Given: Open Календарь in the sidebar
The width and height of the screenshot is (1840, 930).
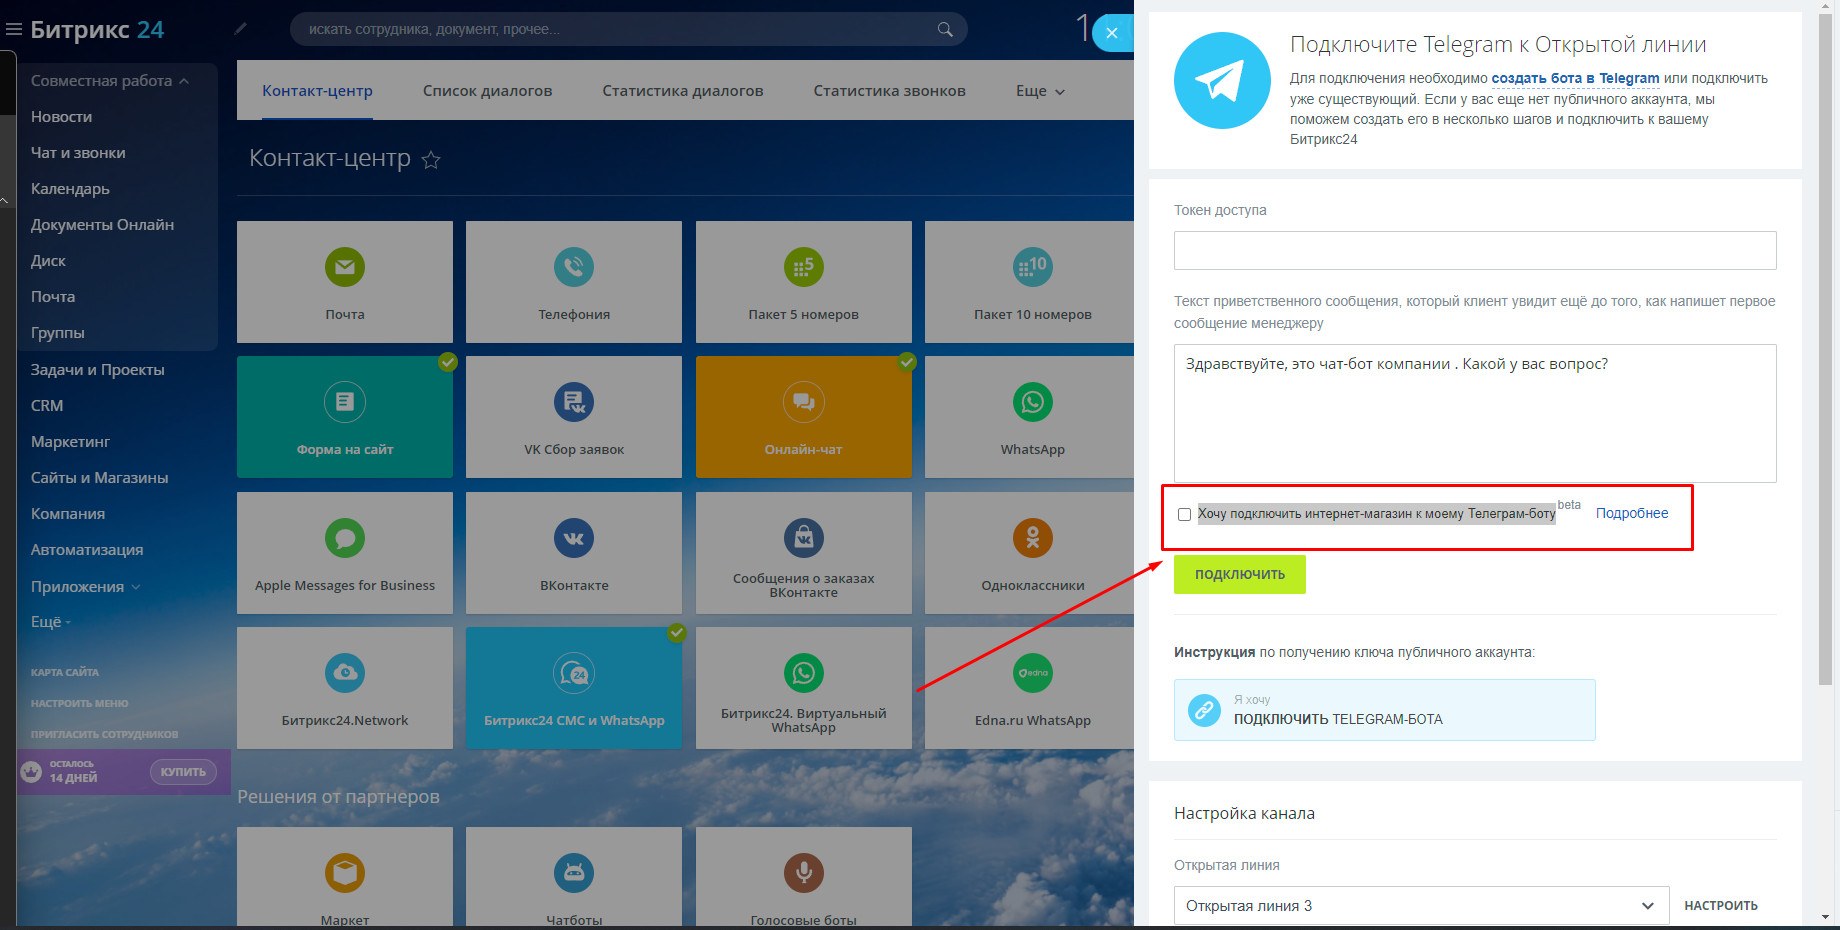Looking at the screenshot, I should click(70, 189).
